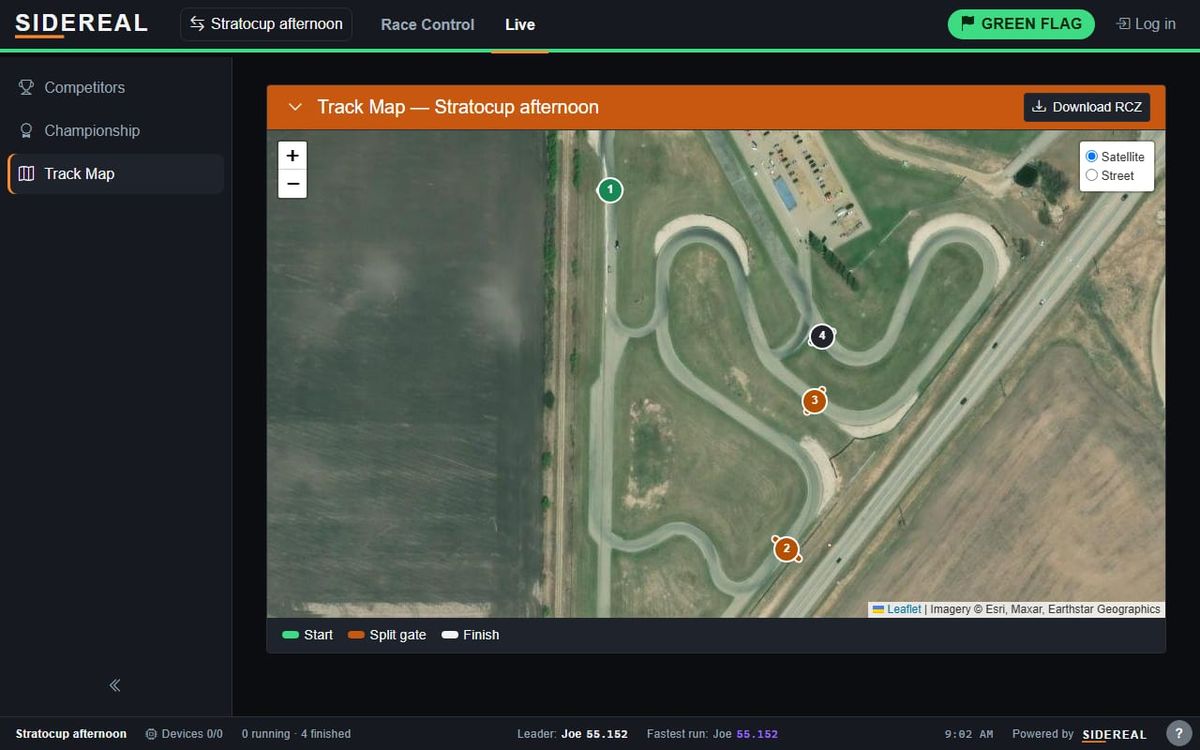
Task: Open the Leaflet attribution link
Action: click(897, 609)
